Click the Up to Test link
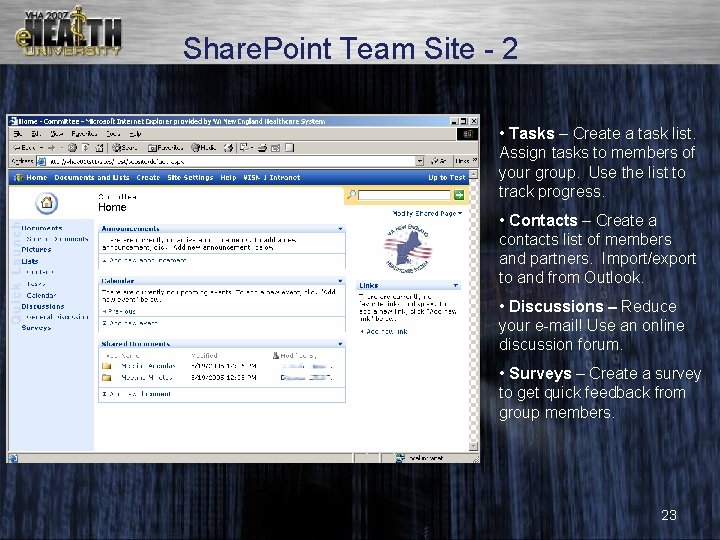Screen dimensions: 720x540 (446, 178)
